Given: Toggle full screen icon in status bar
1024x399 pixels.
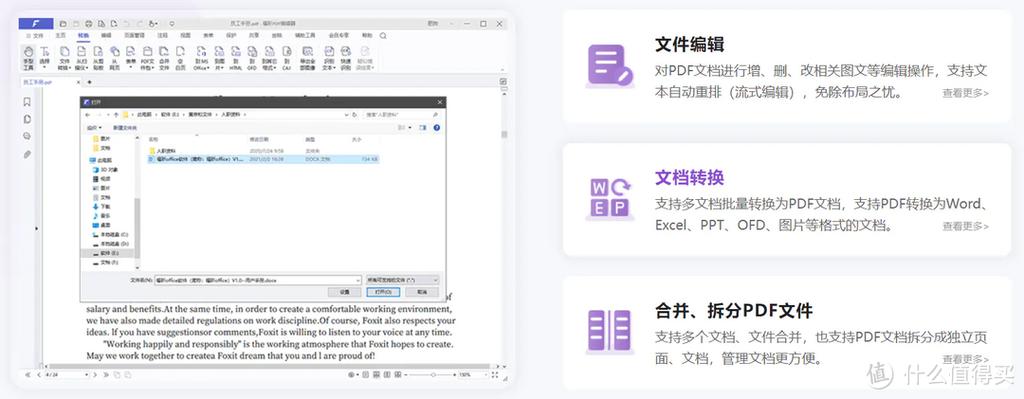Looking at the screenshot, I should click(495, 375).
